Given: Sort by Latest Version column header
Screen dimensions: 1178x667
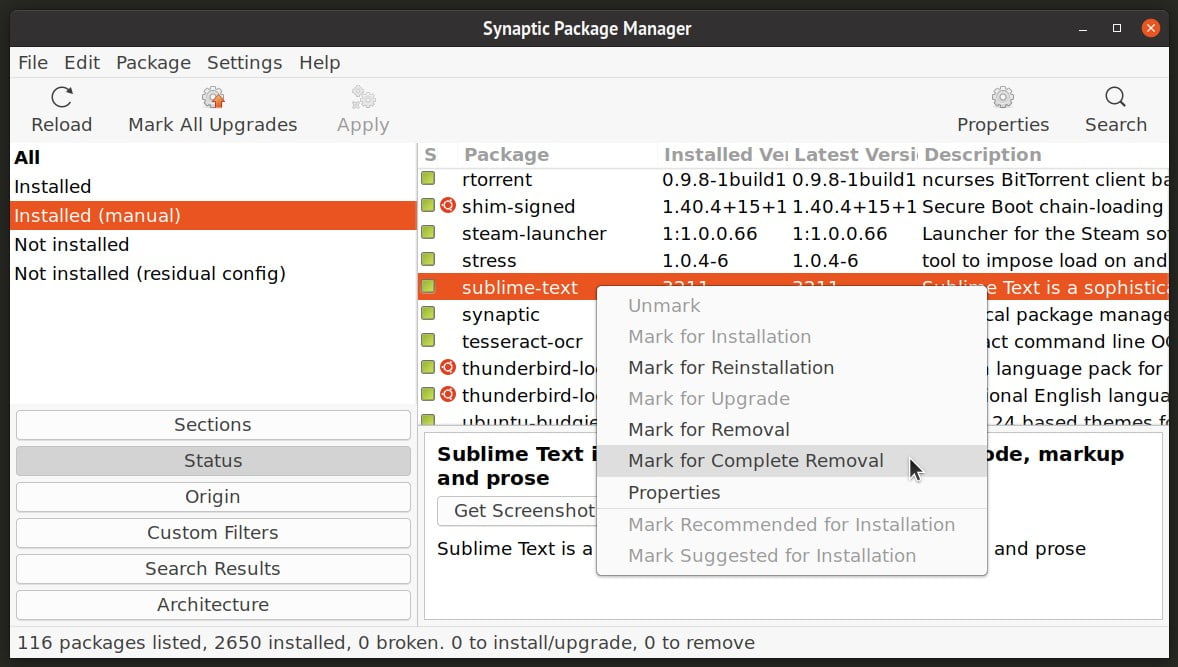Looking at the screenshot, I should click(x=853, y=155).
